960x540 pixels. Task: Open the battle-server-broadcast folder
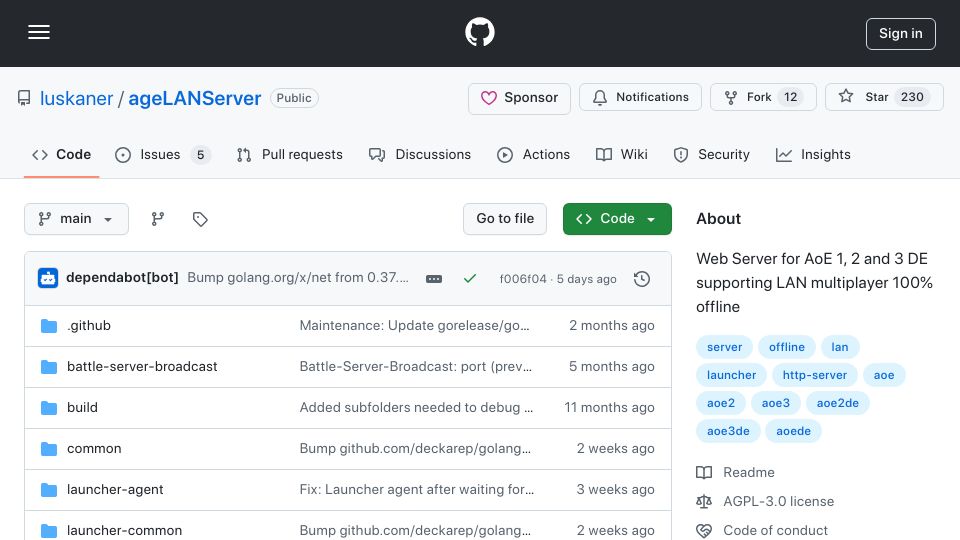point(142,367)
